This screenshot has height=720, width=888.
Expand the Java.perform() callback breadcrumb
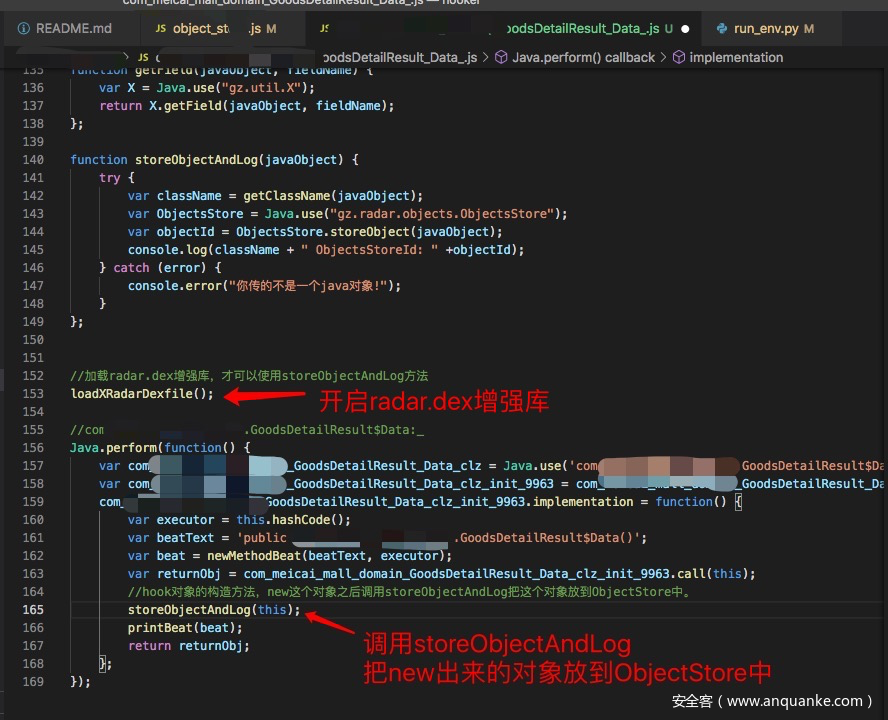click(583, 57)
